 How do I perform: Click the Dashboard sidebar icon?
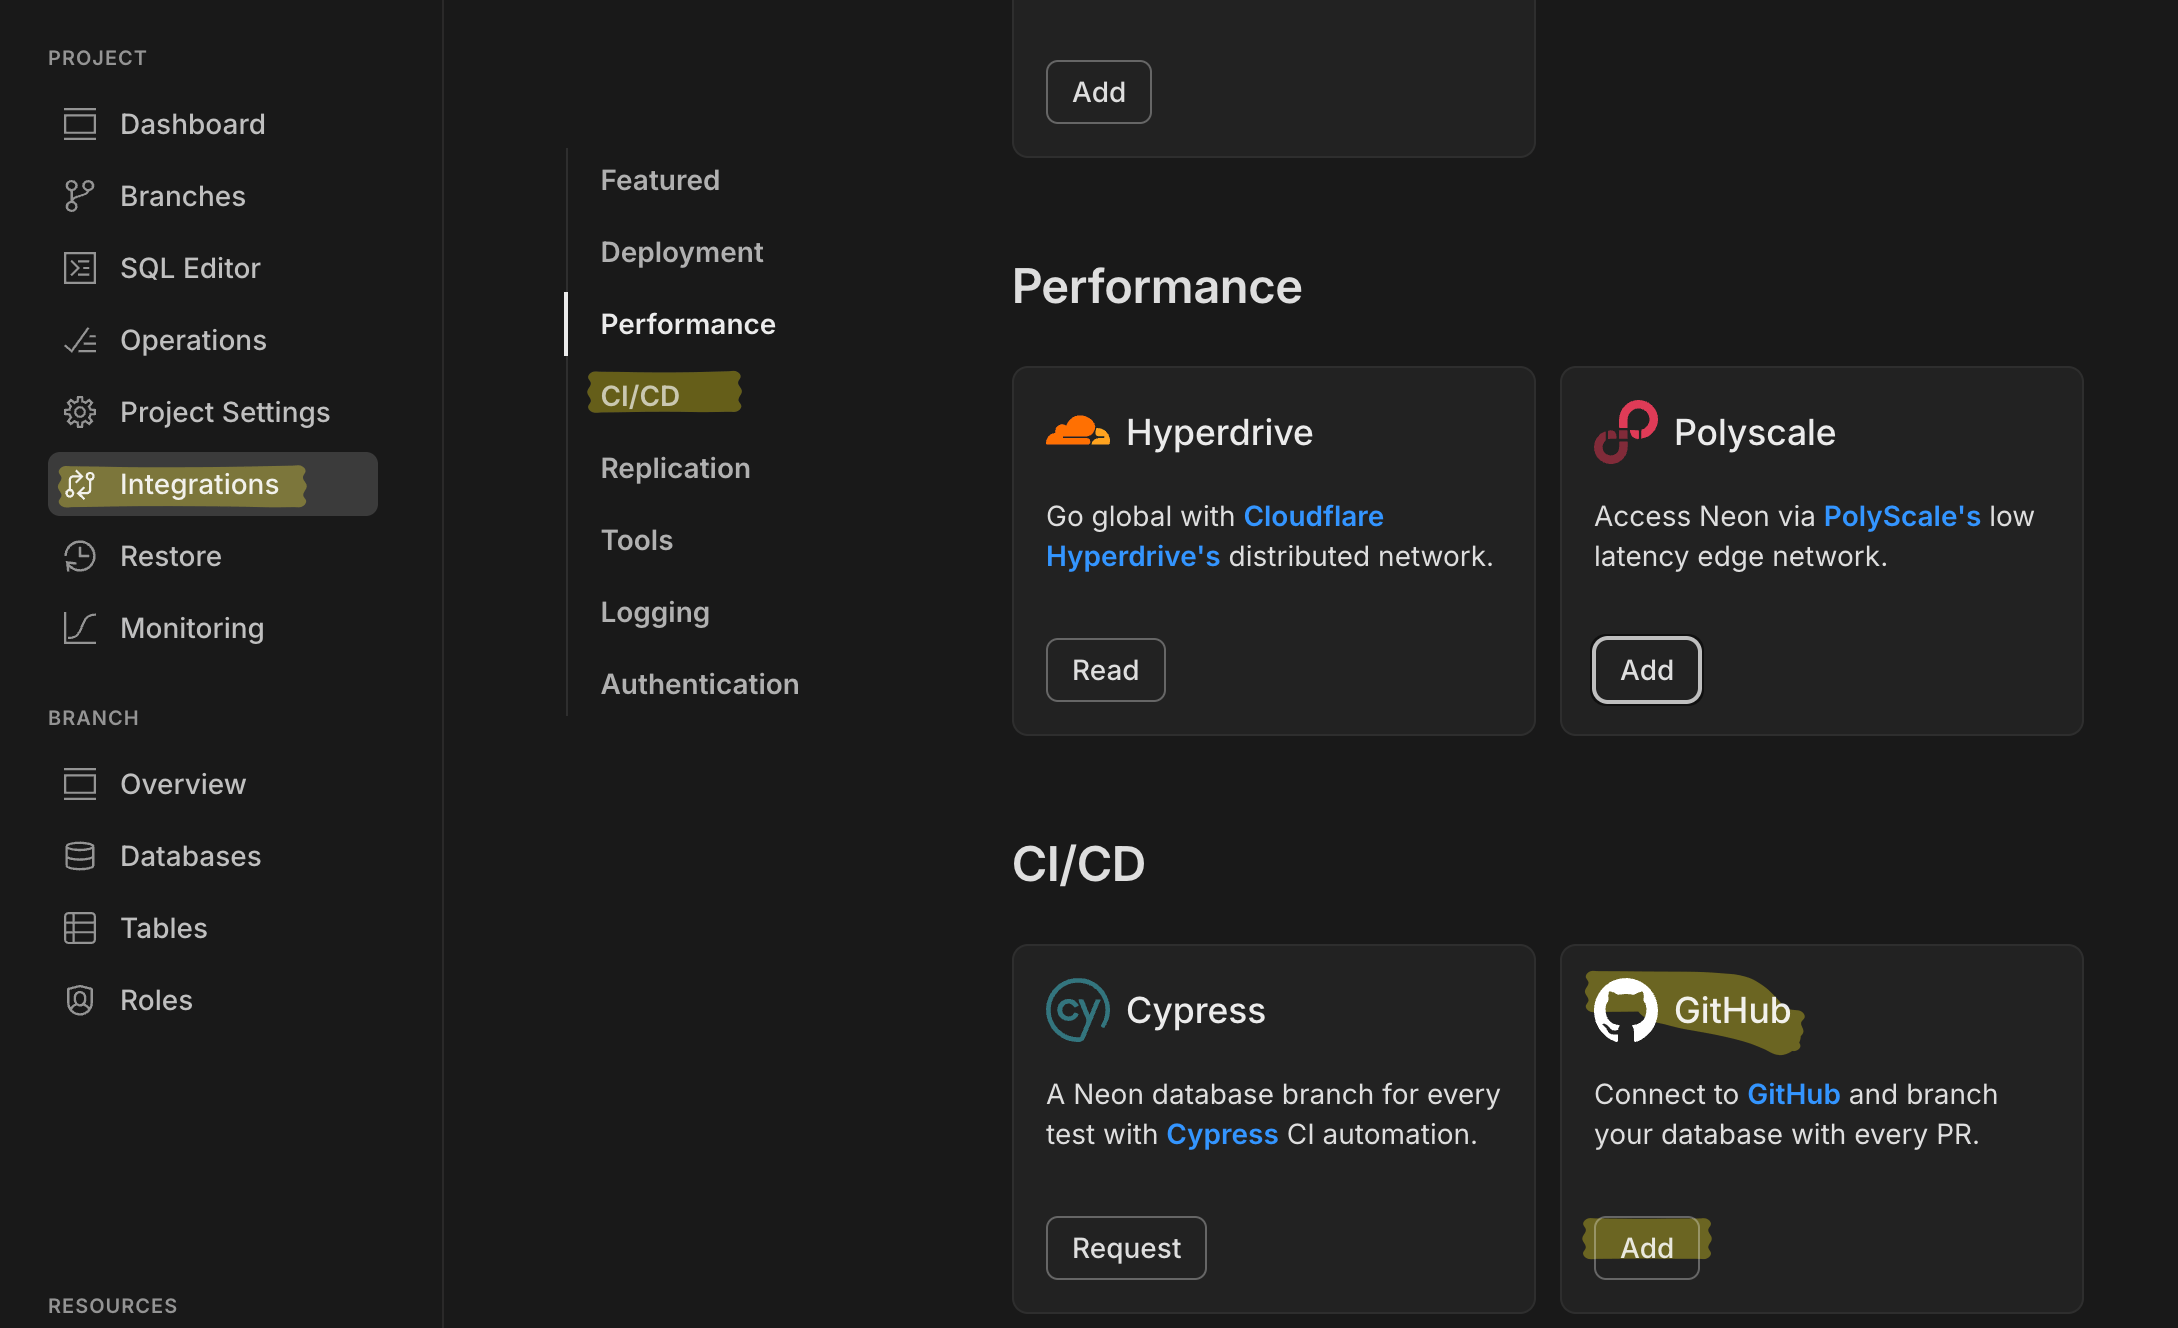80,124
